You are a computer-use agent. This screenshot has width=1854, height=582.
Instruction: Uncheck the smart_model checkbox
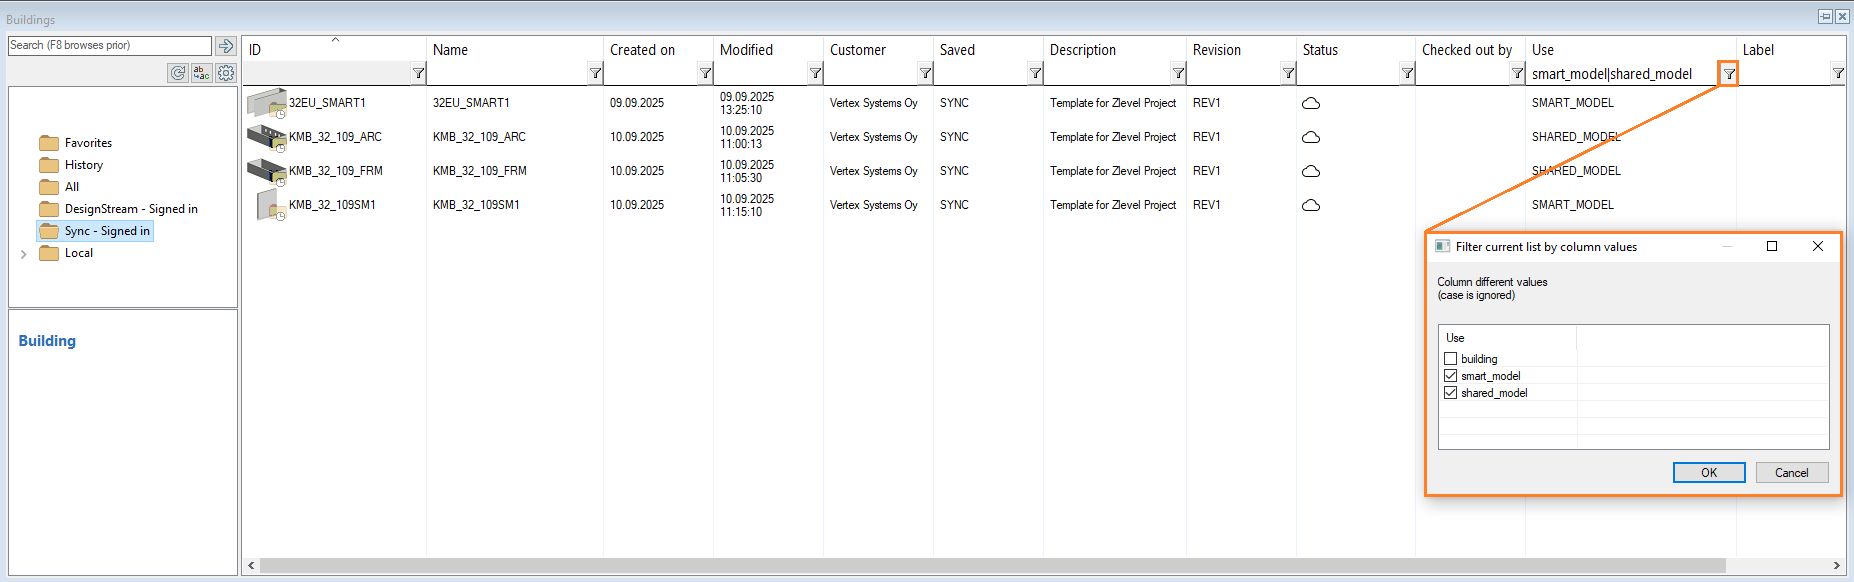[x=1451, y=376]
